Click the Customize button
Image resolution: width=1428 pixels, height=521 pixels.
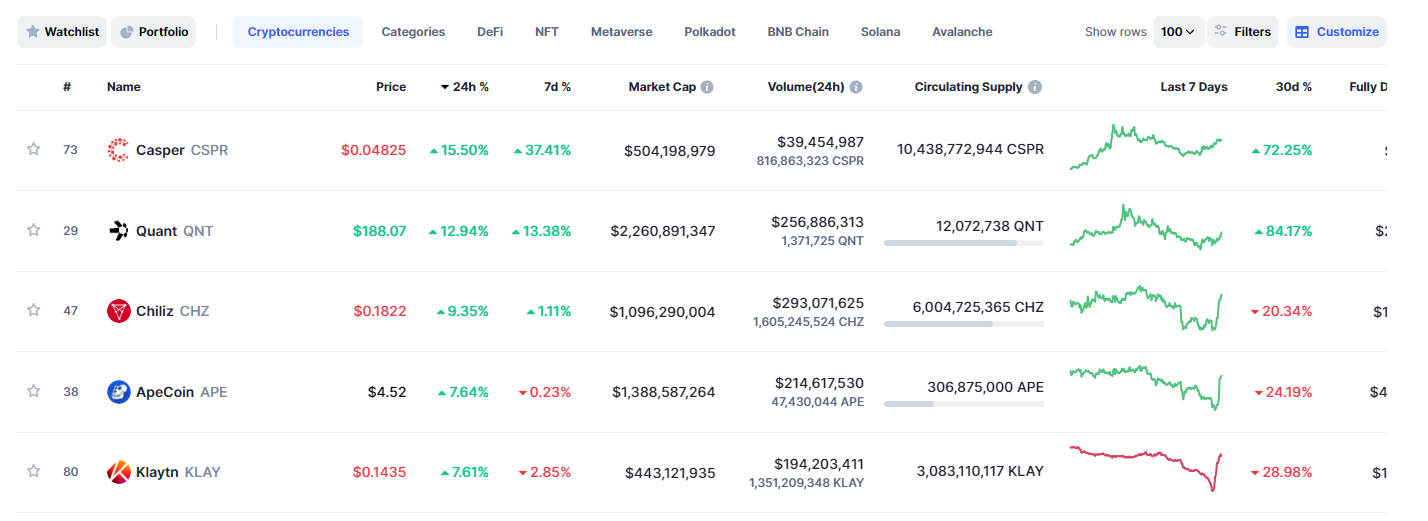coord(1336,32)
